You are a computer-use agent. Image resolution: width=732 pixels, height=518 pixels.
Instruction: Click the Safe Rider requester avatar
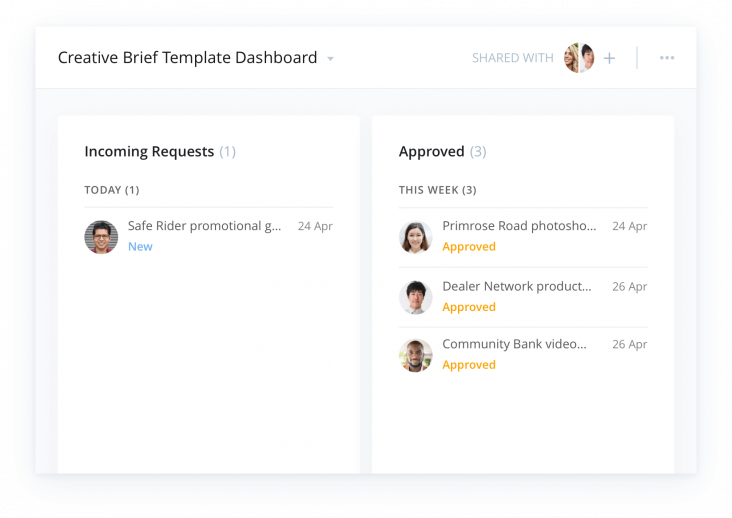(x=101, y=237)
